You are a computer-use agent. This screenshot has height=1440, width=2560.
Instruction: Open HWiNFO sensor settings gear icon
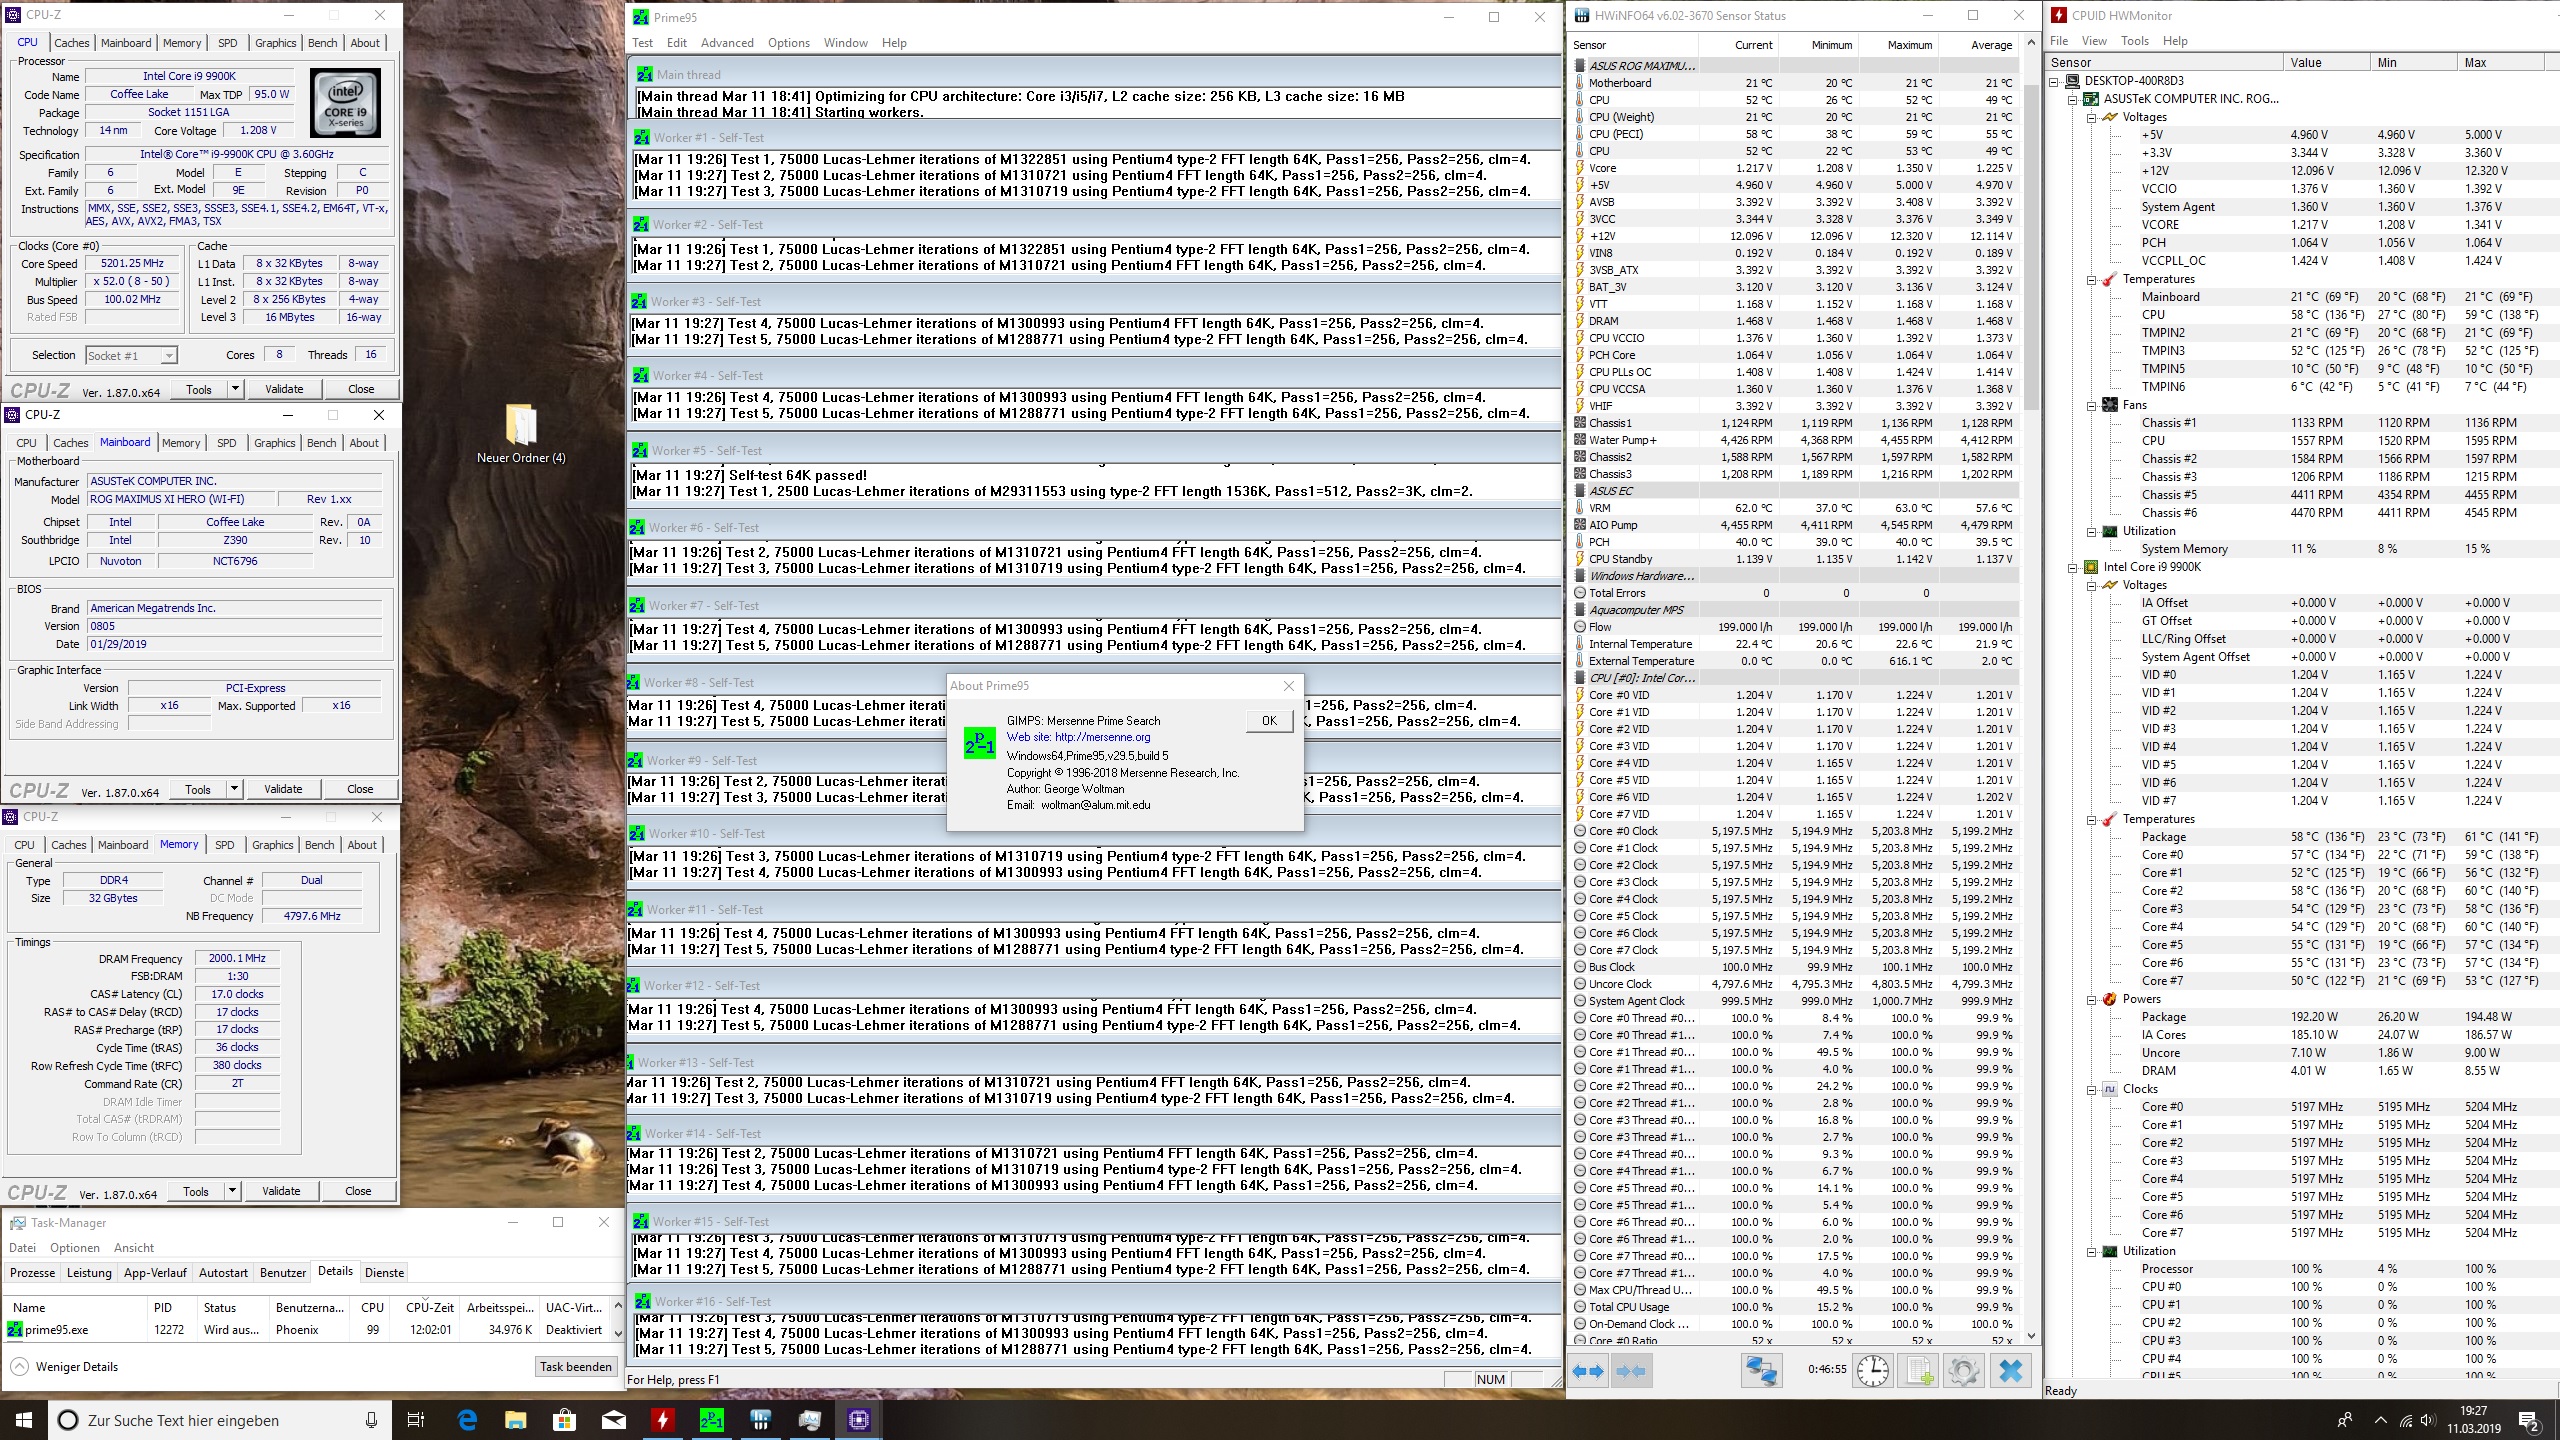(1963, 1370)
